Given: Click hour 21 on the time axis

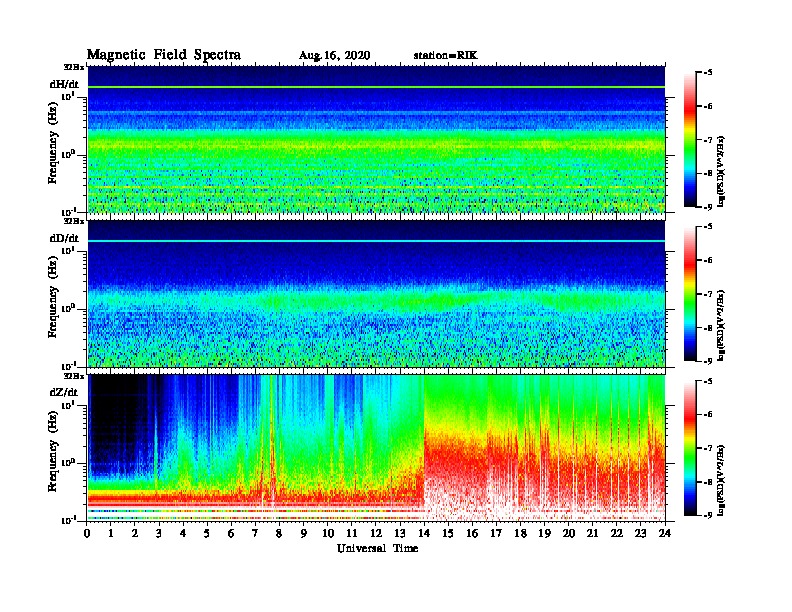Looking at the screenshot, I should pos(592,534).
